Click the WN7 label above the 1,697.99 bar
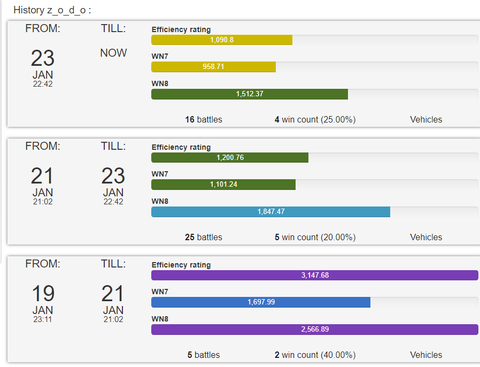This screenshot has width=480, height=367. [160, 292]
